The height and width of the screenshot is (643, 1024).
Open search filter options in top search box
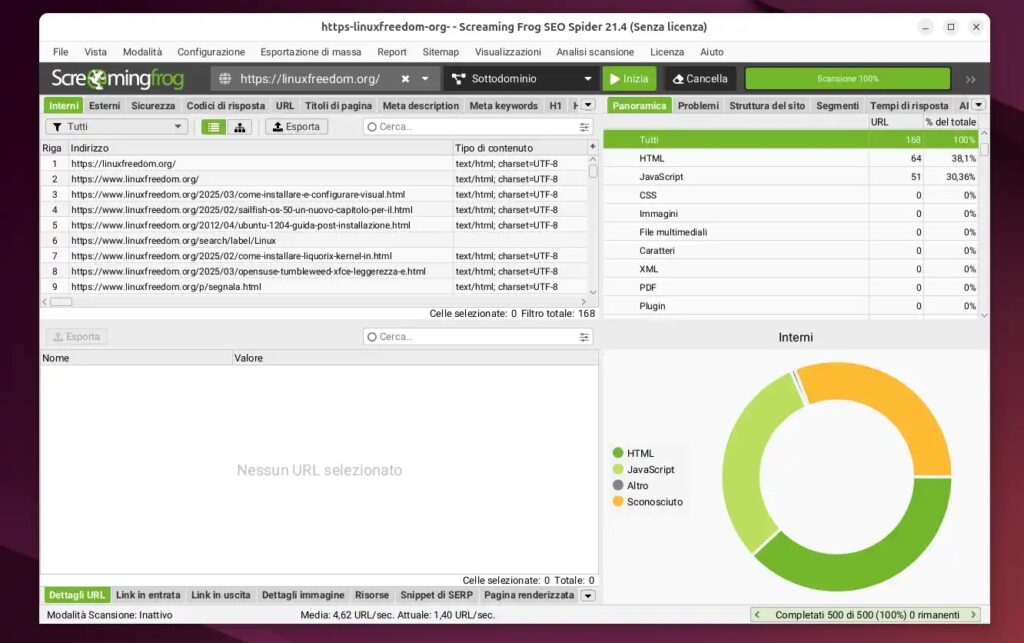pyautogui.click(x=584, y=127)
